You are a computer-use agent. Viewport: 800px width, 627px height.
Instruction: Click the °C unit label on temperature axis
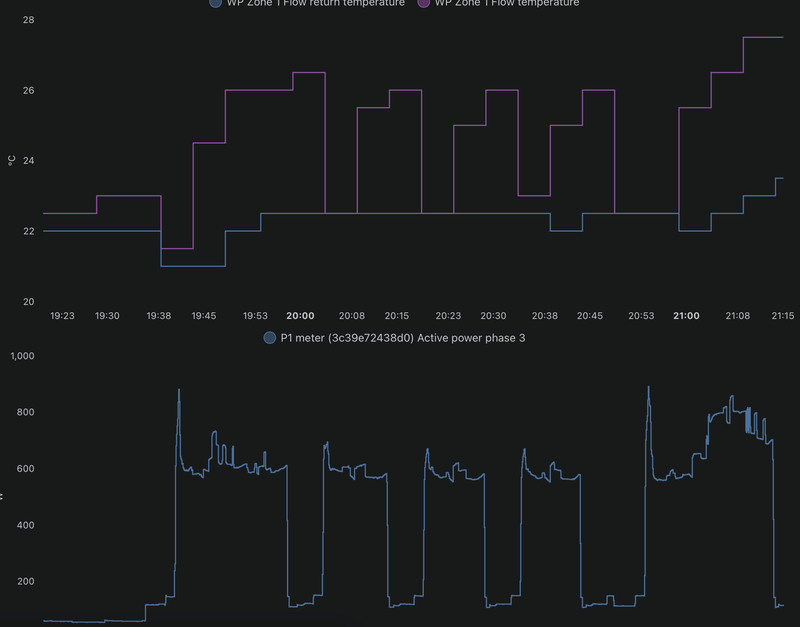[x=11, y=161]
